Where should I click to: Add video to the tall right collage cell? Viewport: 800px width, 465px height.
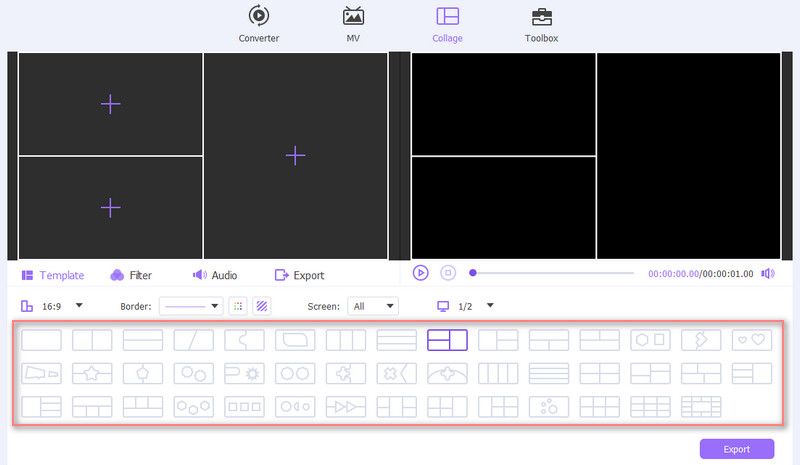(x=295, y=156)
